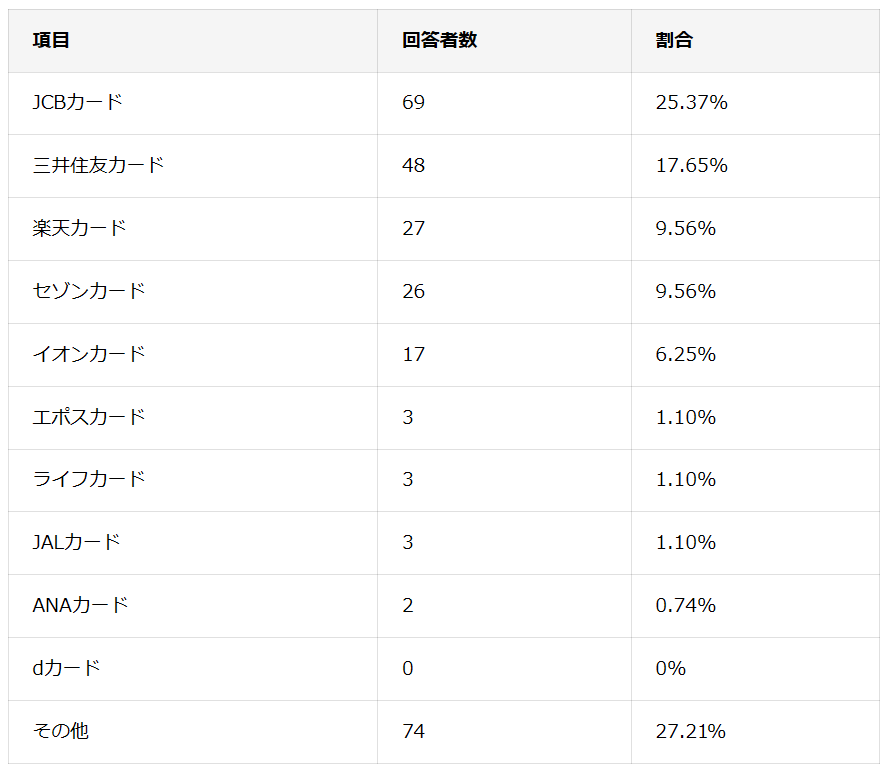Click the 項目 column header
Viewport: 890px width, 770px height.
pyautogui.click(x=51, y=41)
